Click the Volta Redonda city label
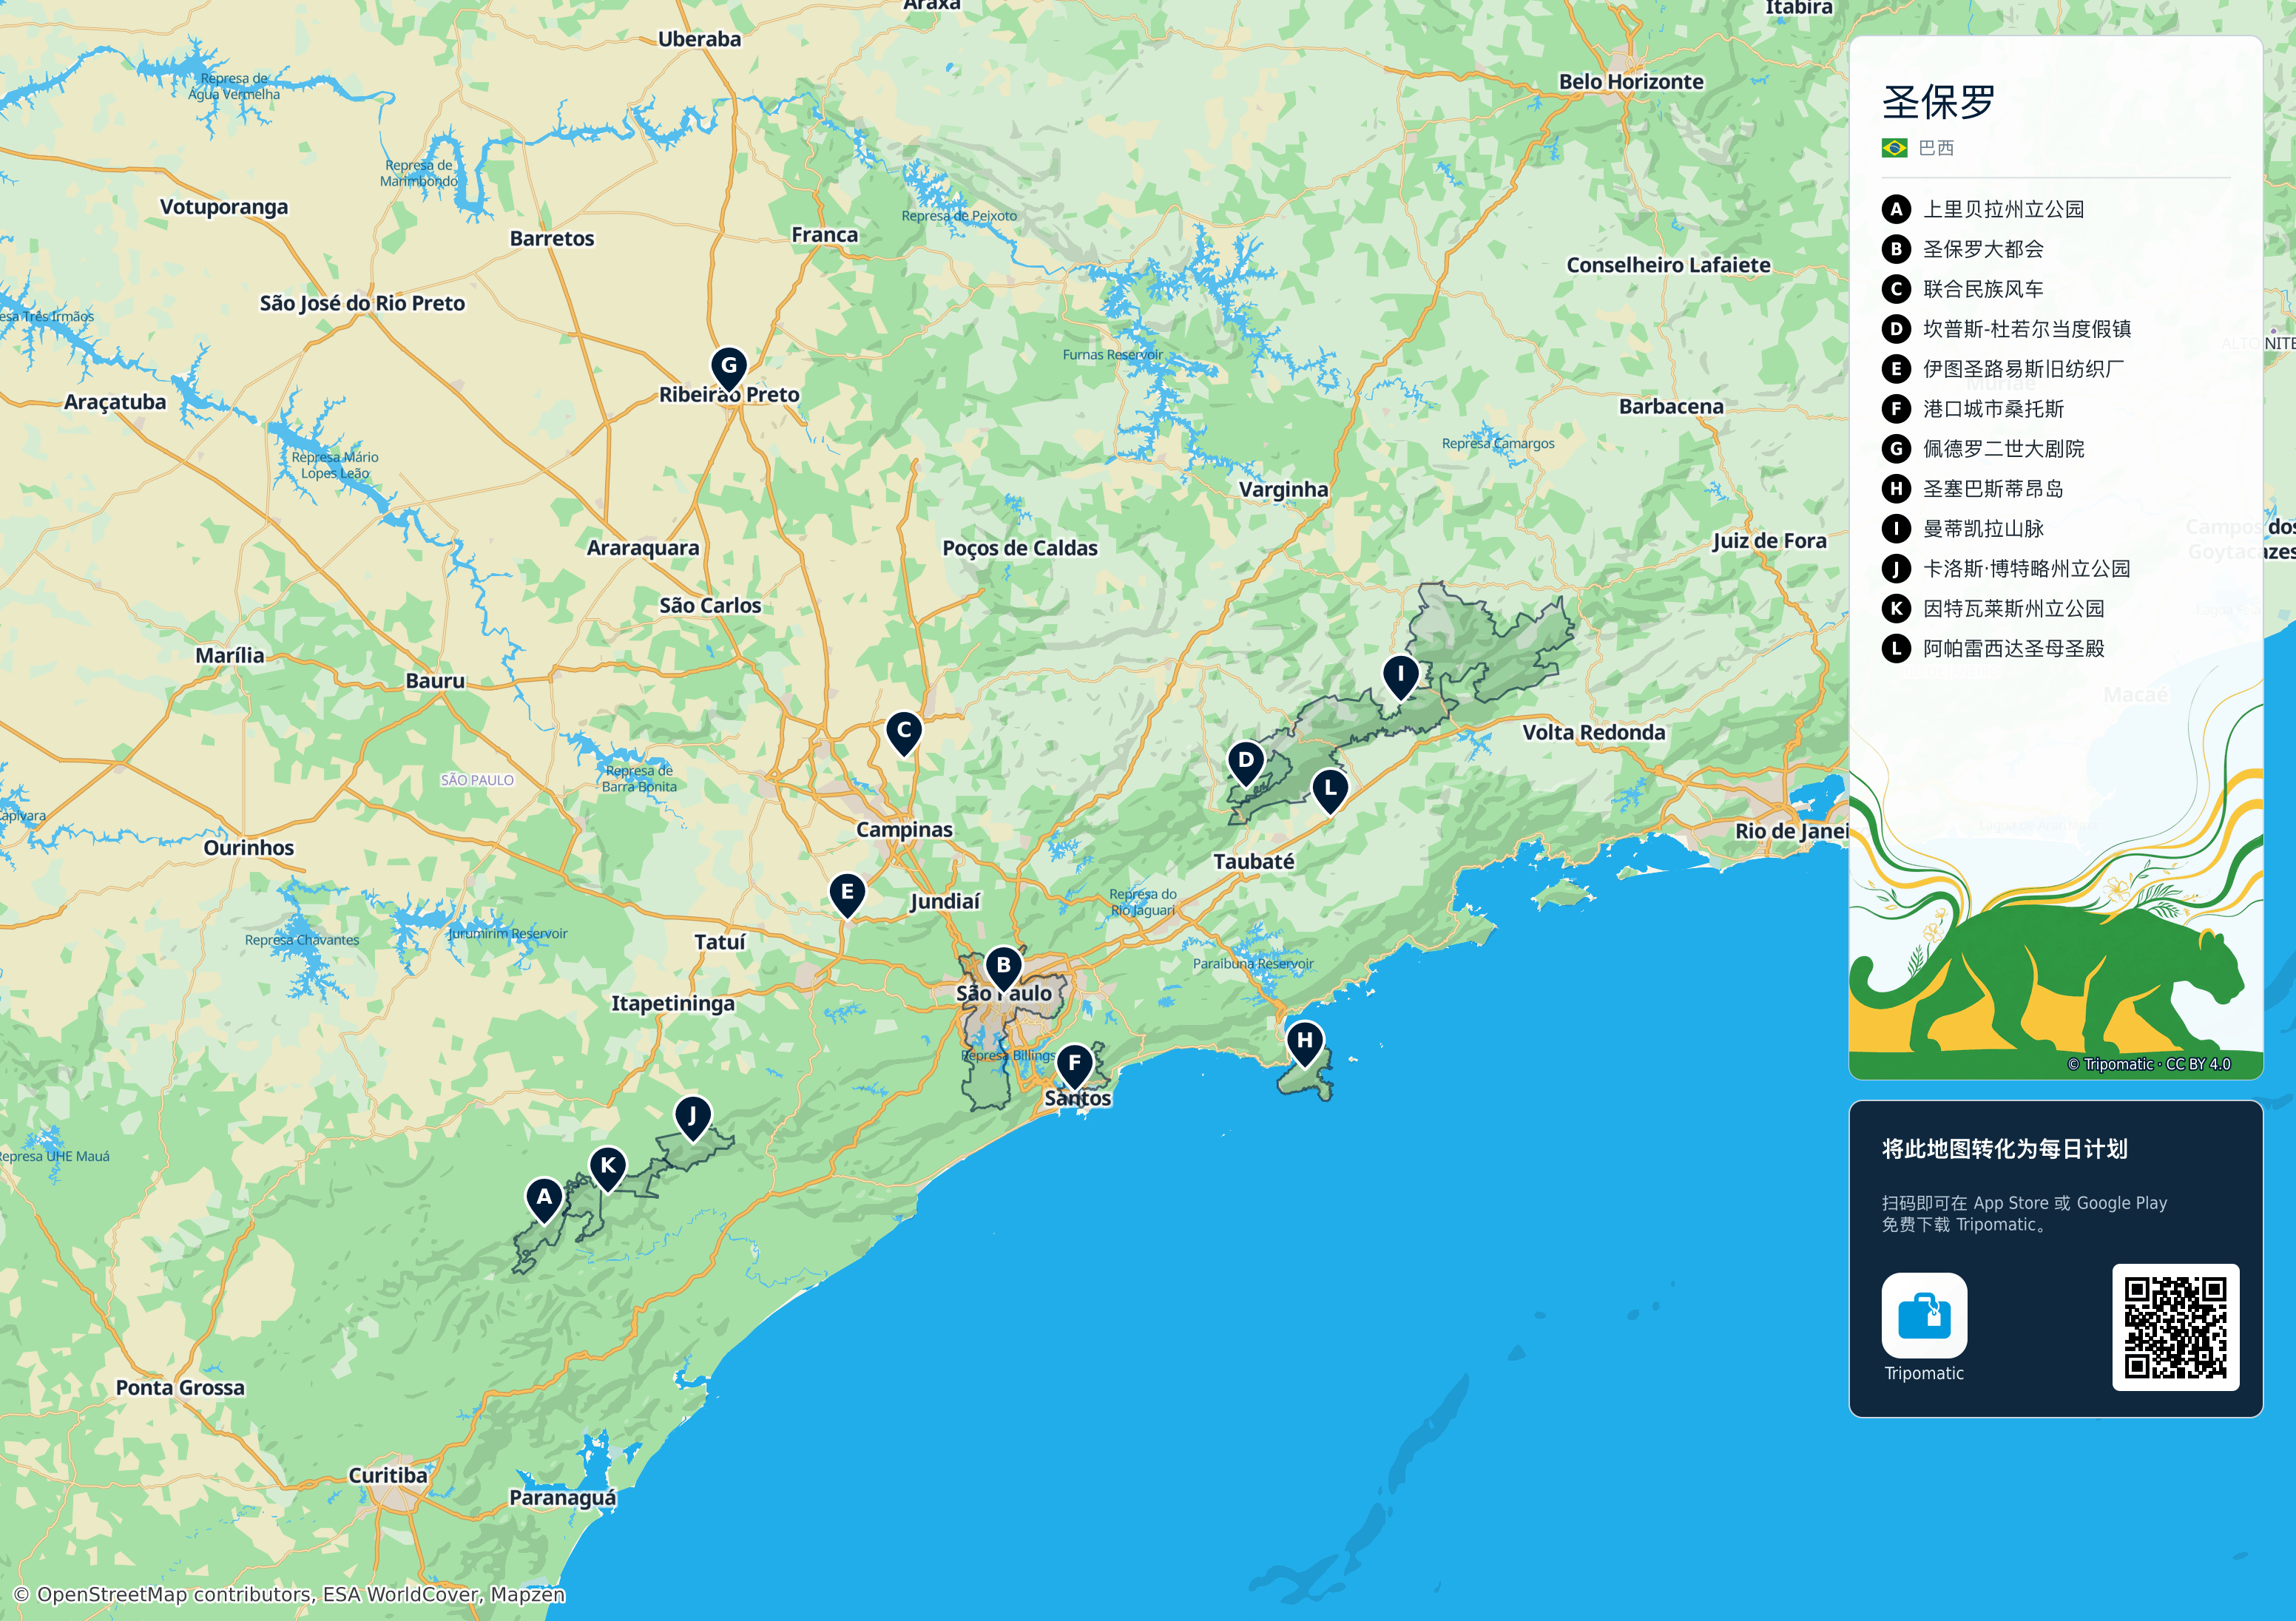 click(1594, 732)
